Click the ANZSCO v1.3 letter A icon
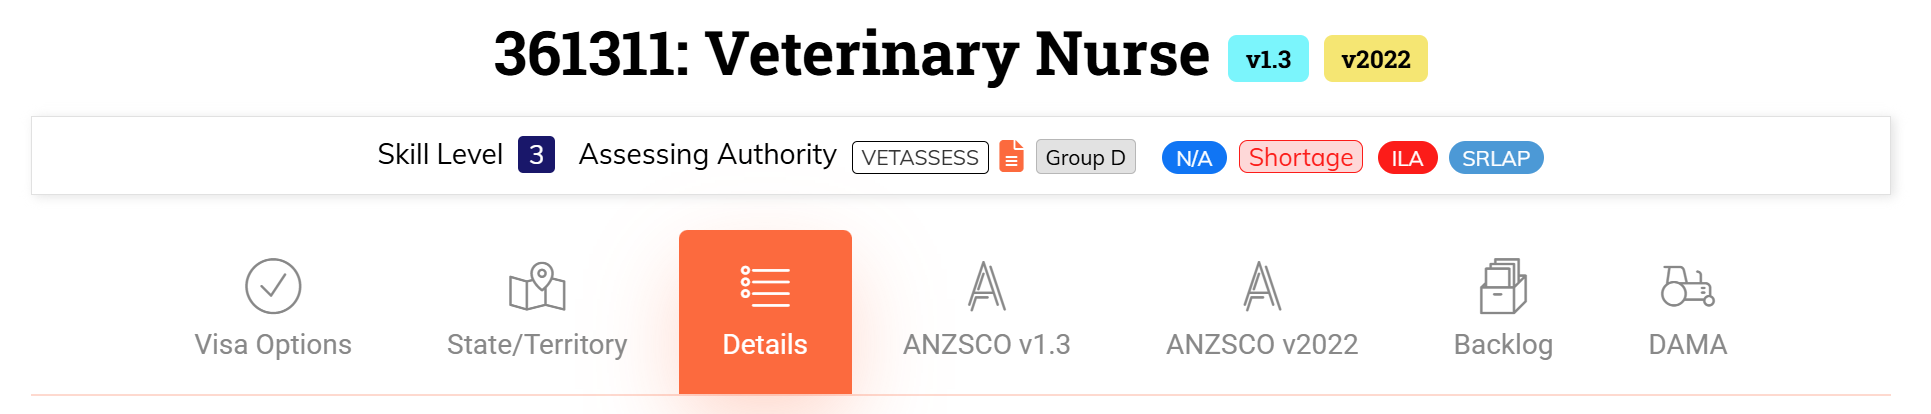This screenshot has height=414, width=1931. point(986,286)
